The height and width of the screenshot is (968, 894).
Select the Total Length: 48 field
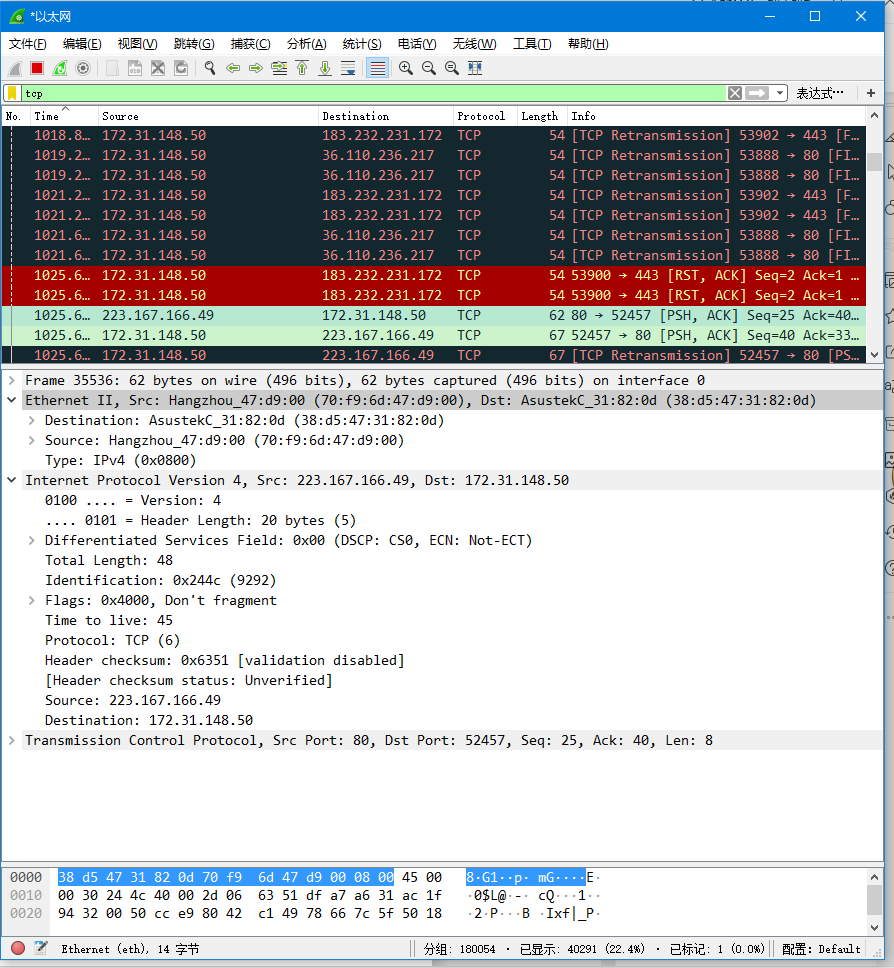coord(109,561)
